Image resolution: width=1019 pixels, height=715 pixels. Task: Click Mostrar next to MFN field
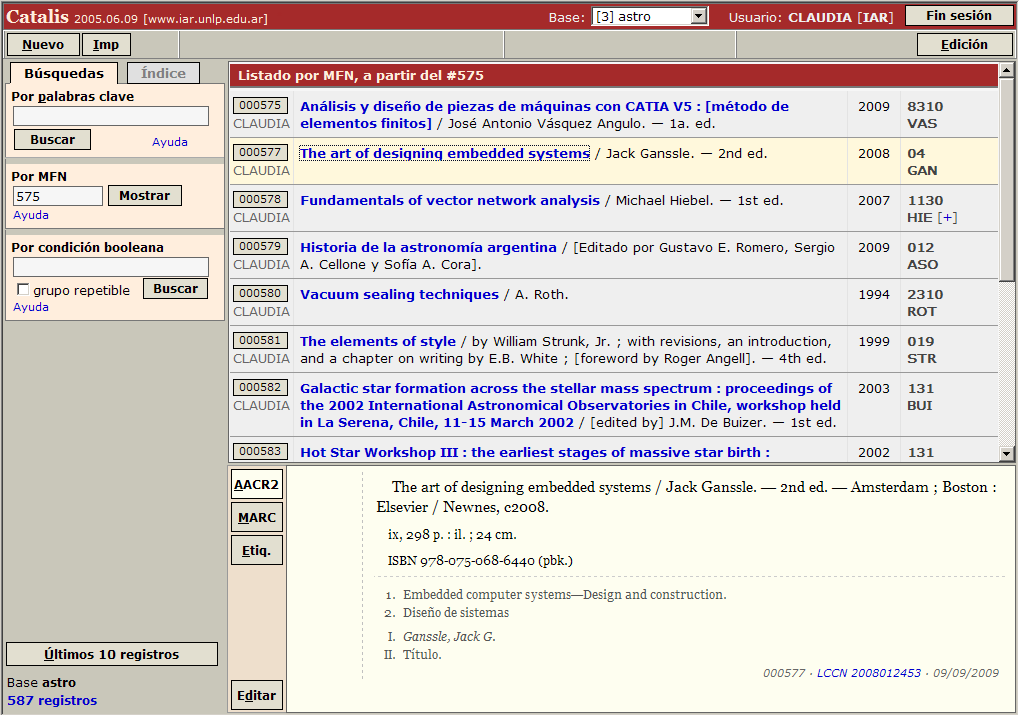coord(144,196)
